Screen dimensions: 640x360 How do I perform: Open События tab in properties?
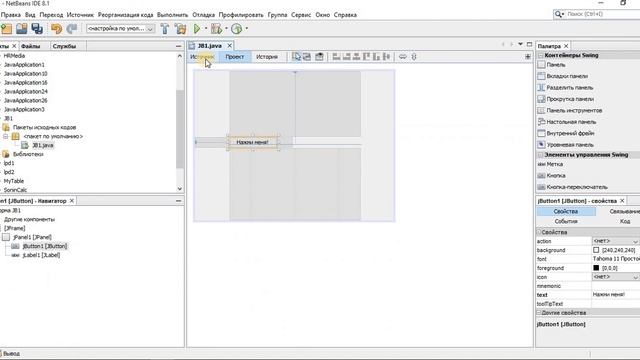[566, 221]
